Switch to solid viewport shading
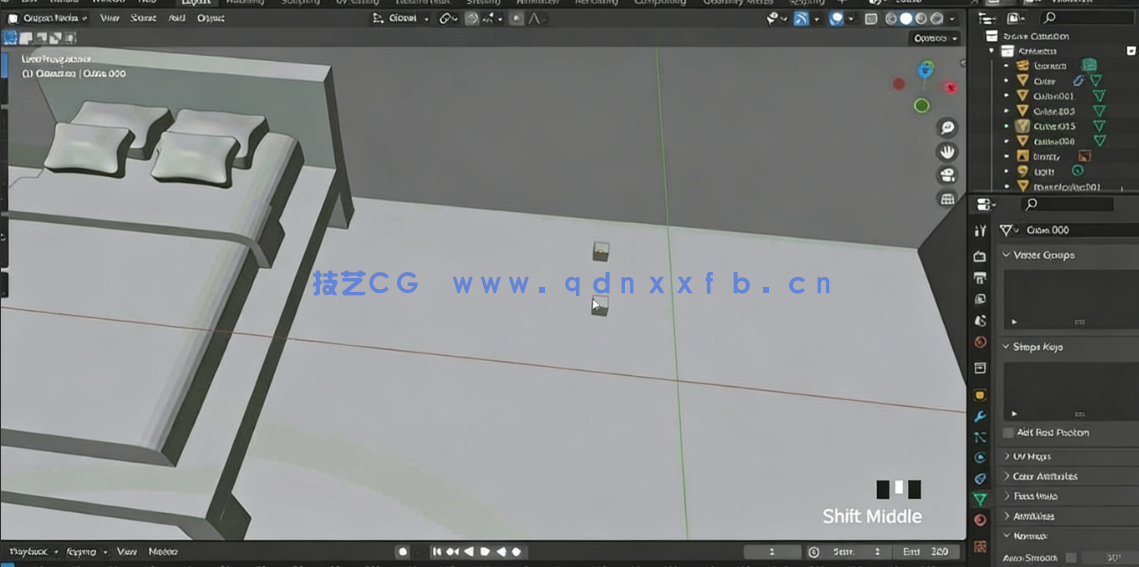The image size is (1139, 567). (x=906, y=19)
